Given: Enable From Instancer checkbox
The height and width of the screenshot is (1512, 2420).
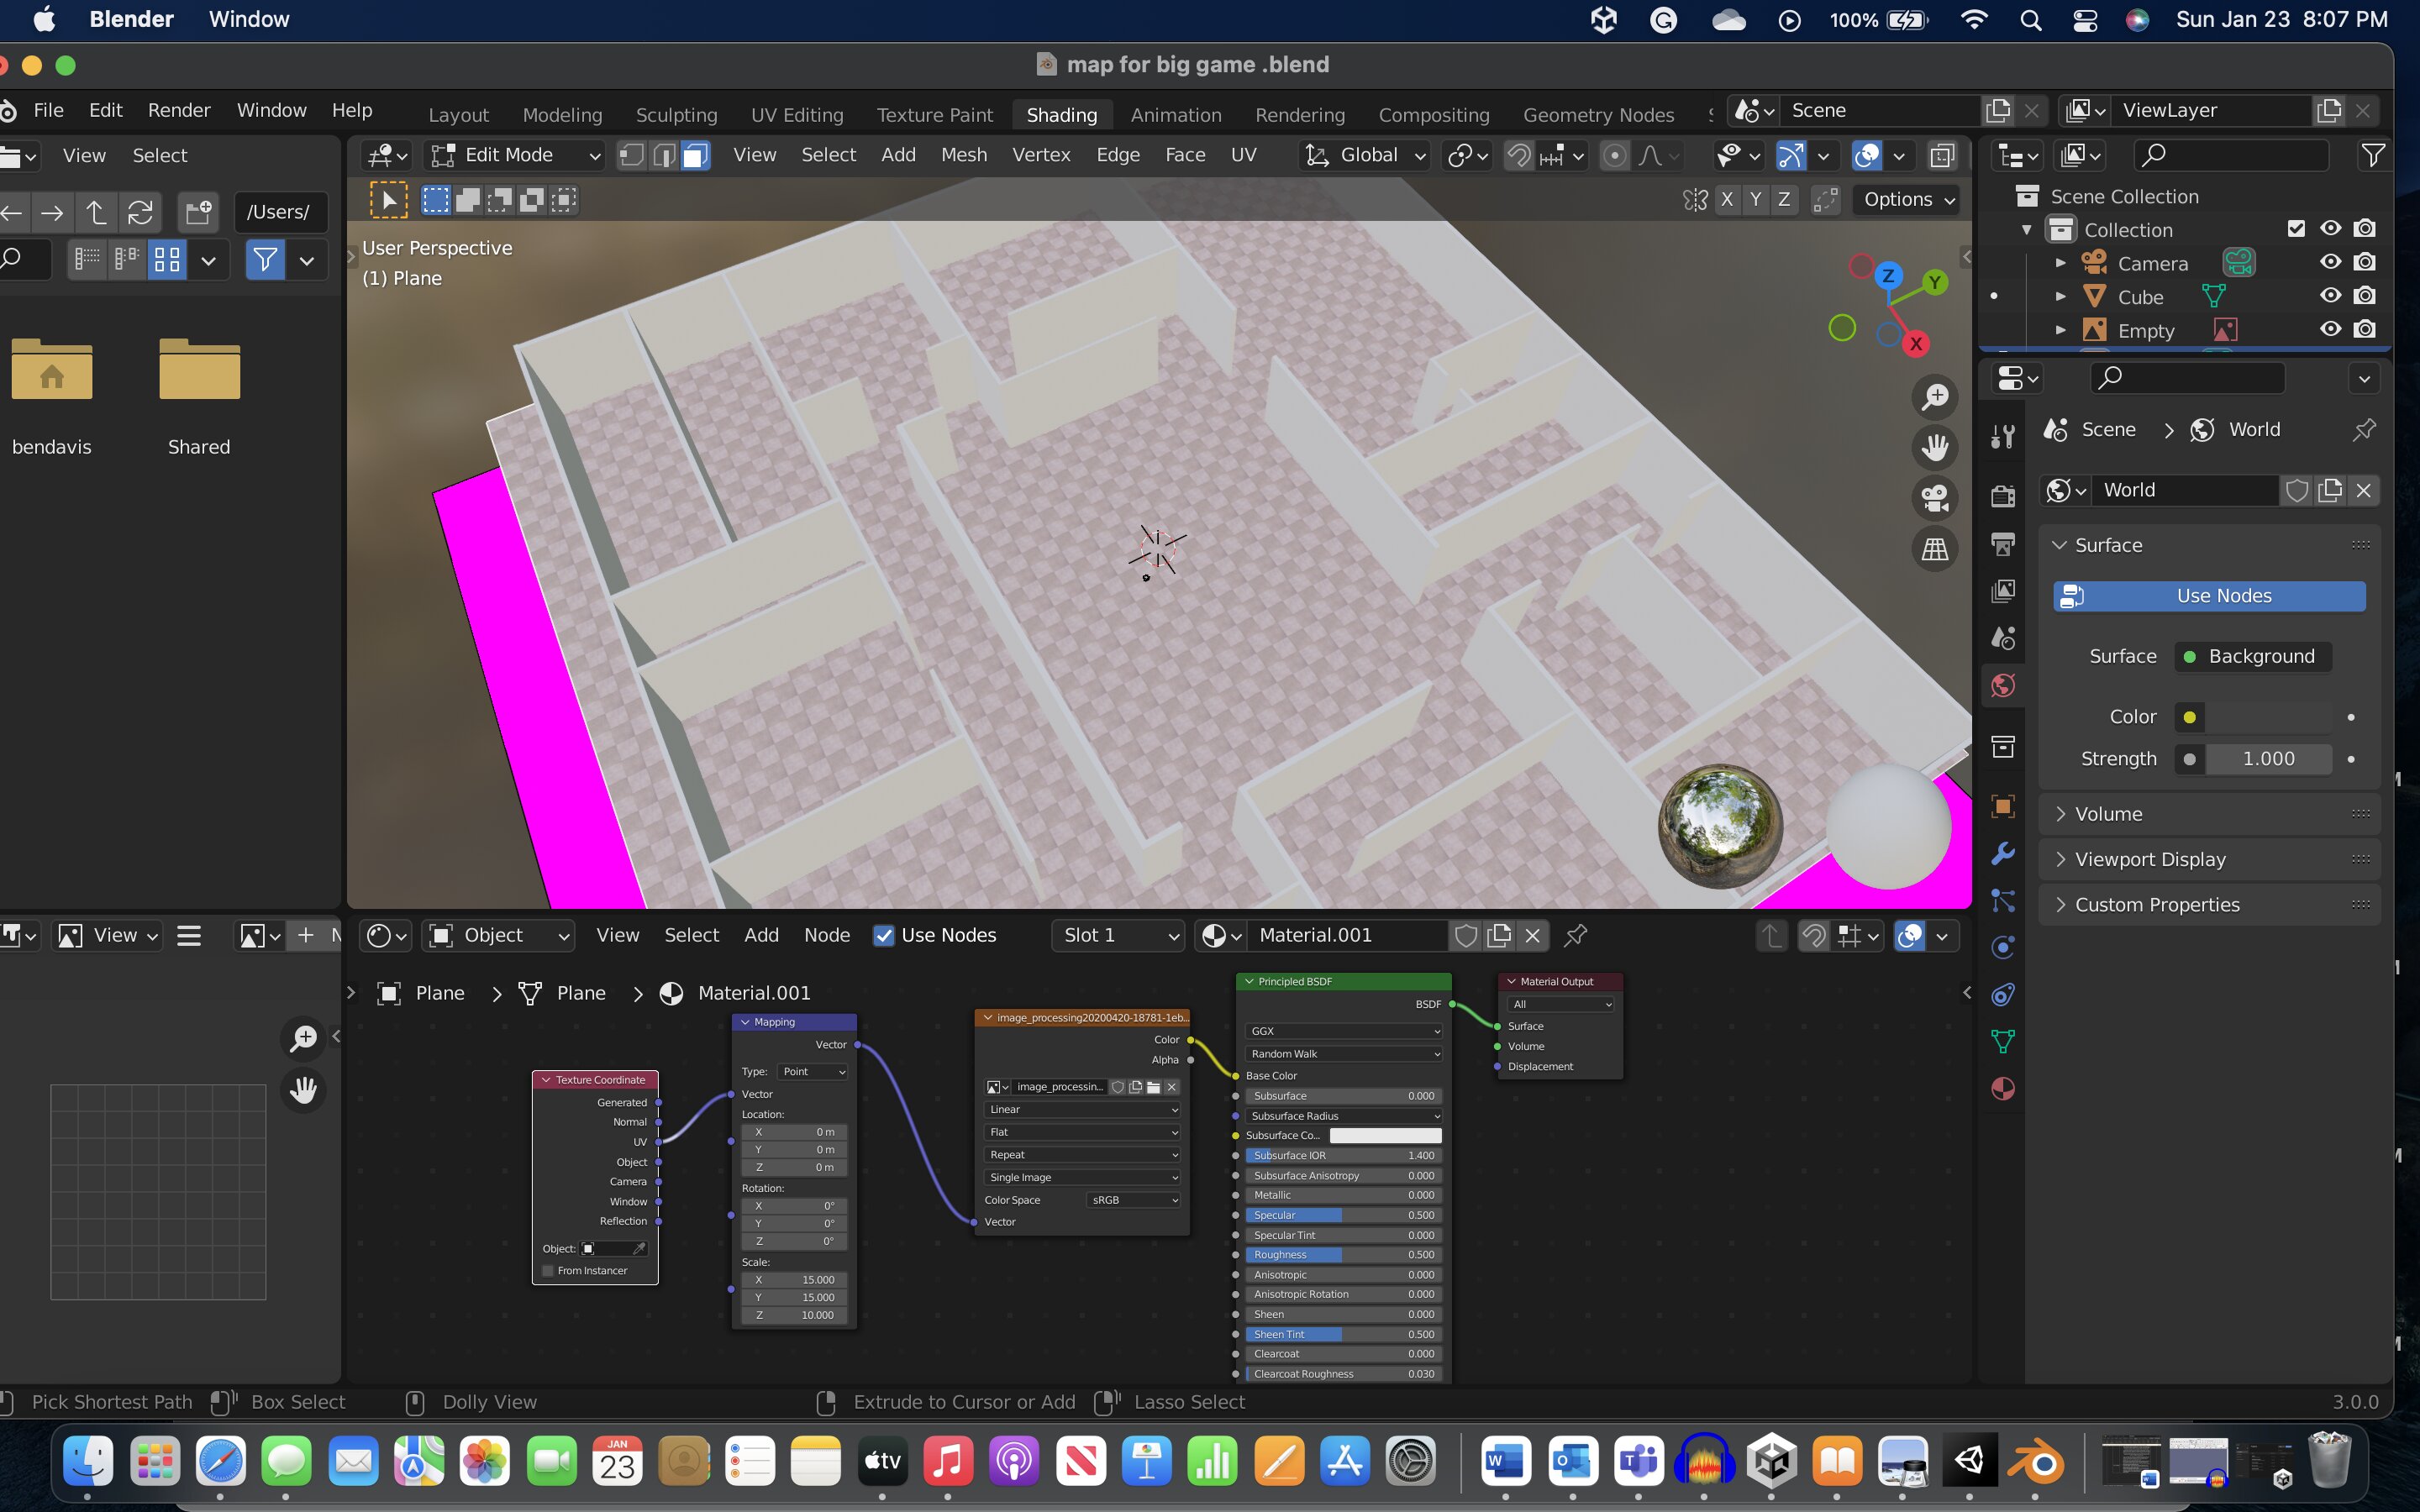Looking at the screenshot, I should (x=548, y=1271).
